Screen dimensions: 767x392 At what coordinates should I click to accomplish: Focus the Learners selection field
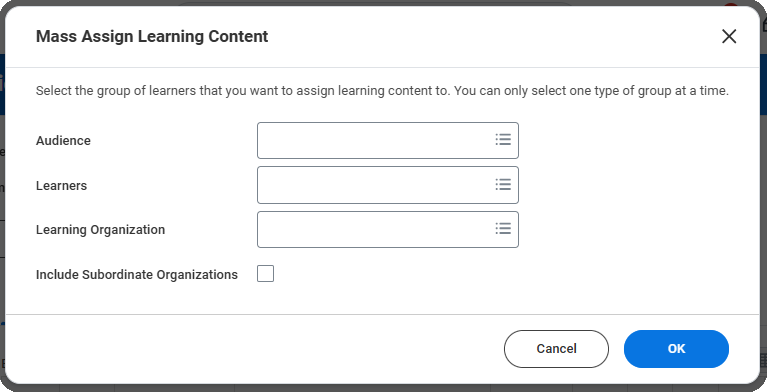388,185
